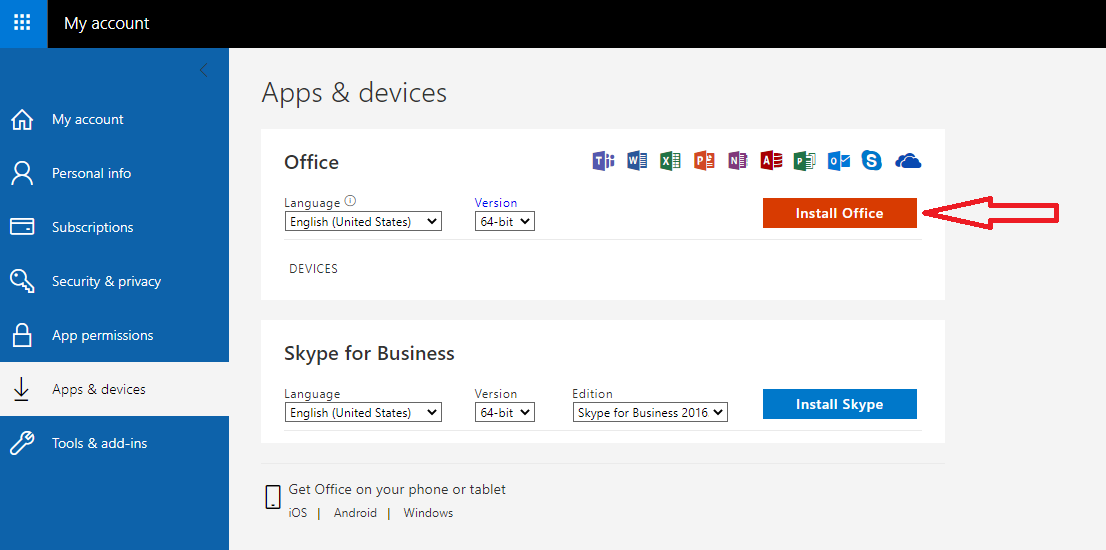Open Skype Edition dropdown

(x=650, y=412)
